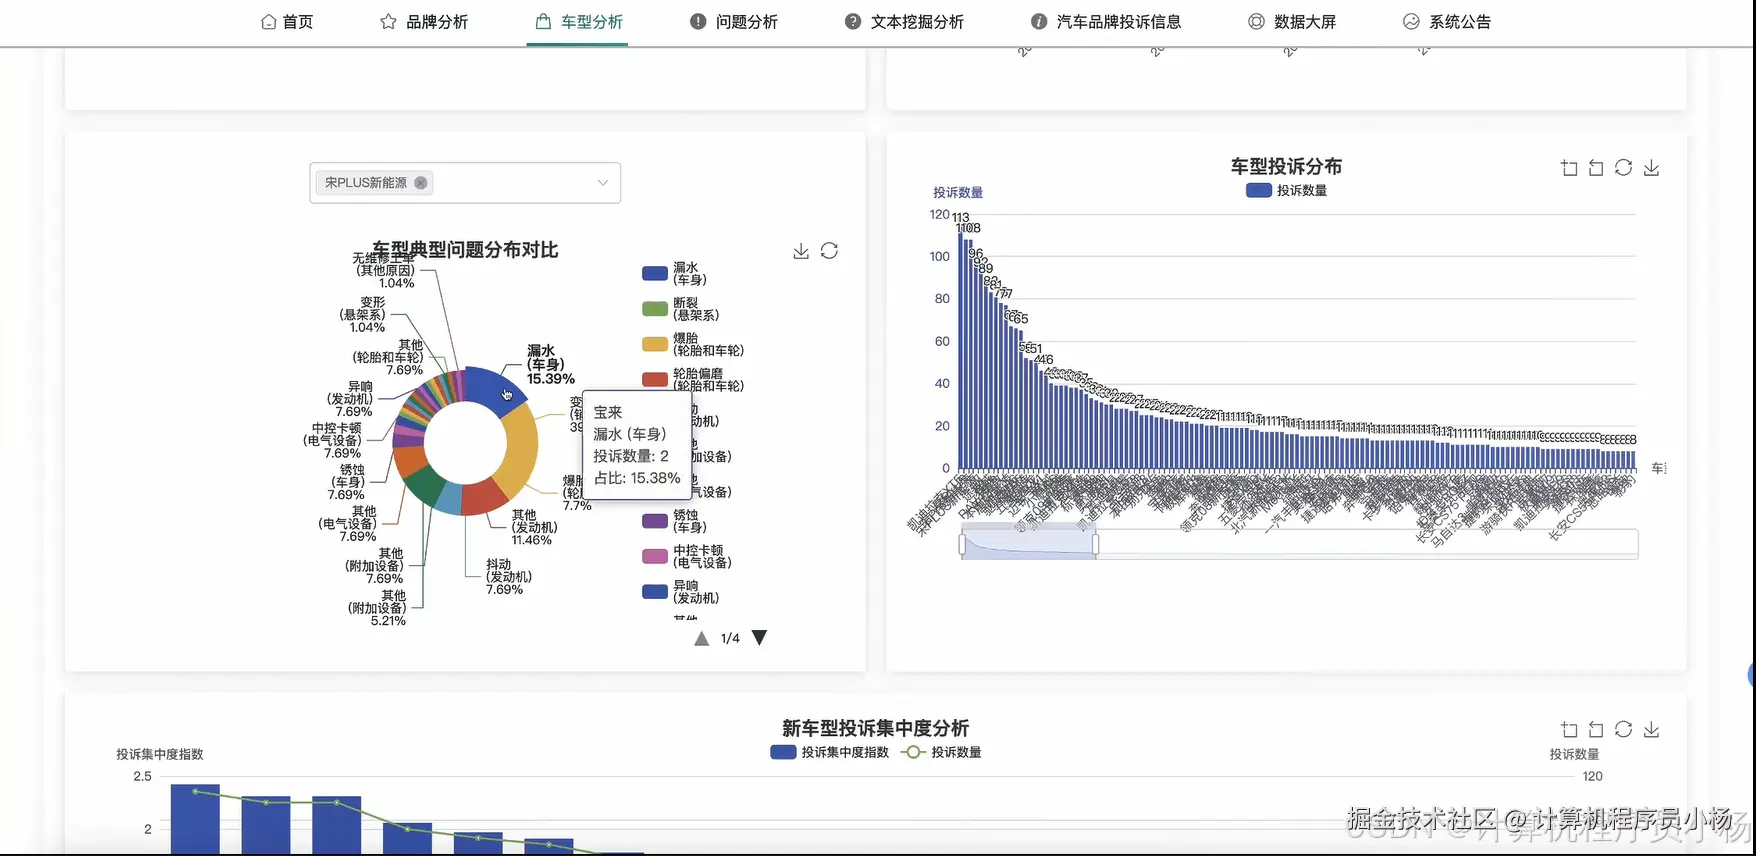1756x856 pixels.
Task: Click the question-mark icon for text mining analysis
Action: pyautogui.click(x=853, y=22)
